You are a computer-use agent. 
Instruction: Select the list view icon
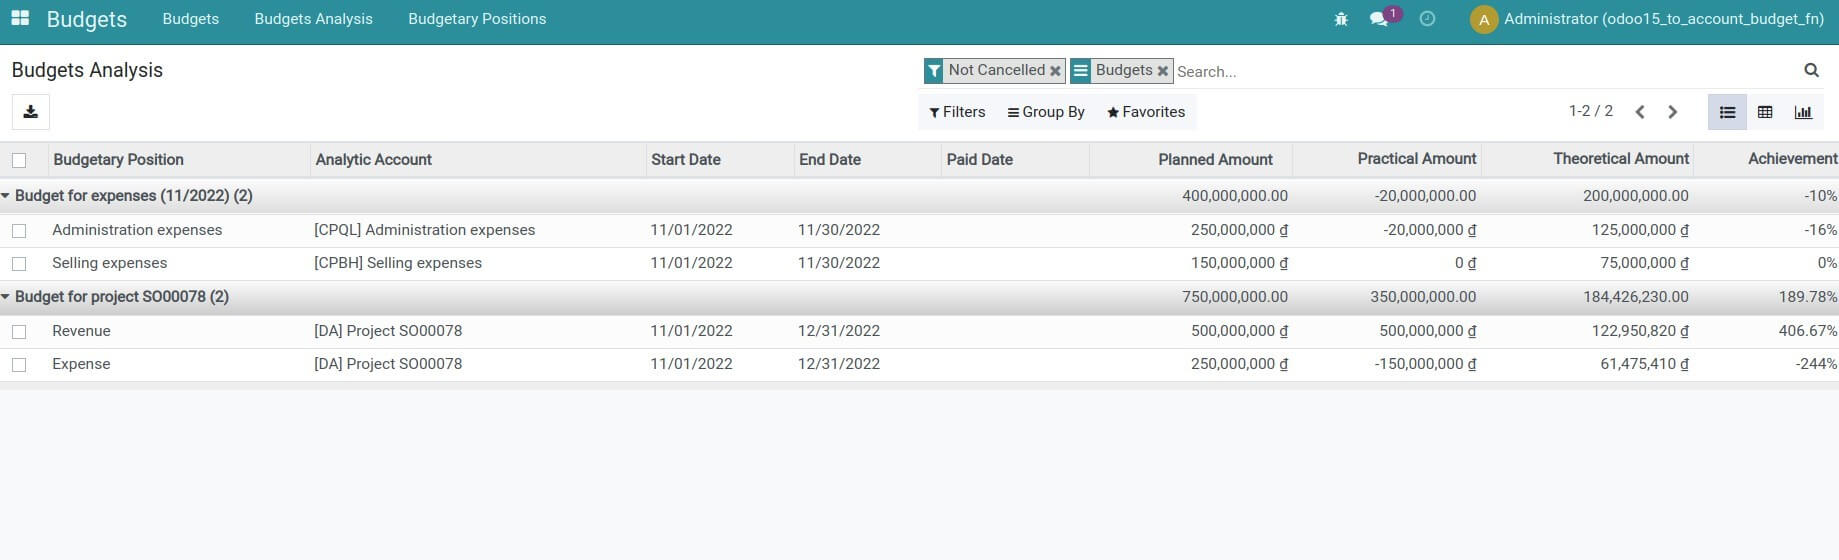pos(1727,112)
